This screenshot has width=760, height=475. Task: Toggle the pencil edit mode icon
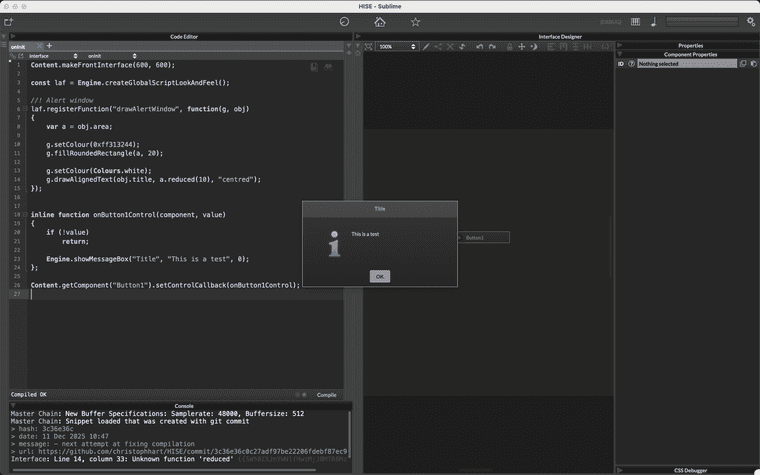[x=426, y=47]
